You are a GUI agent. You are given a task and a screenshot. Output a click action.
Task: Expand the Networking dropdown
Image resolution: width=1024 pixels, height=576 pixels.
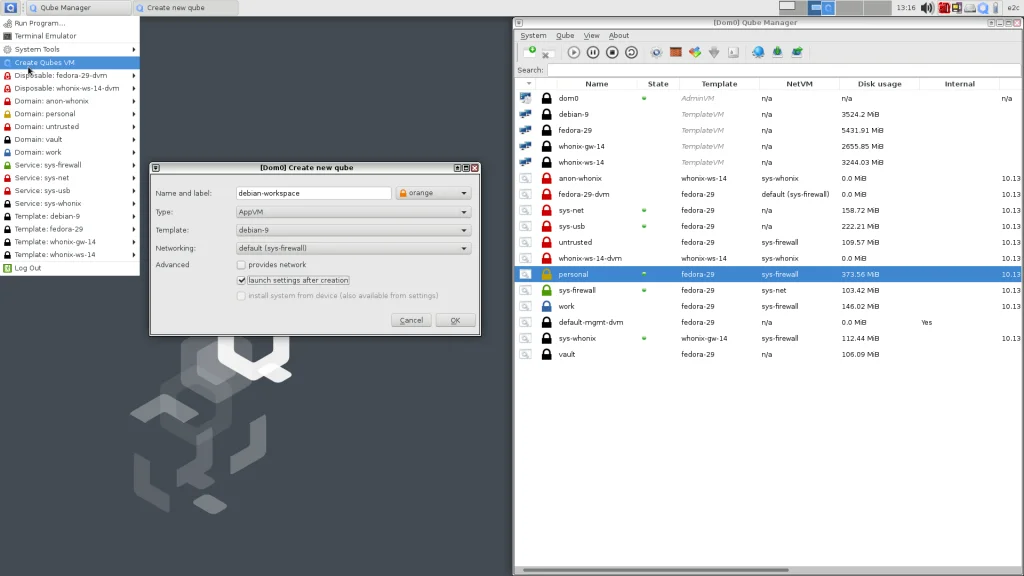pyautogui.click(x=353, y=248)
